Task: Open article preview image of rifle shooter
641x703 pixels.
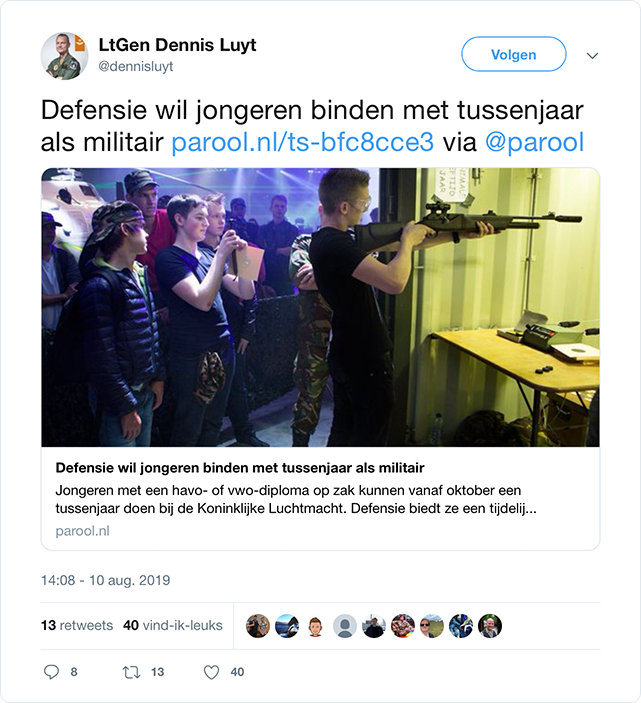Action: point(320,307)
